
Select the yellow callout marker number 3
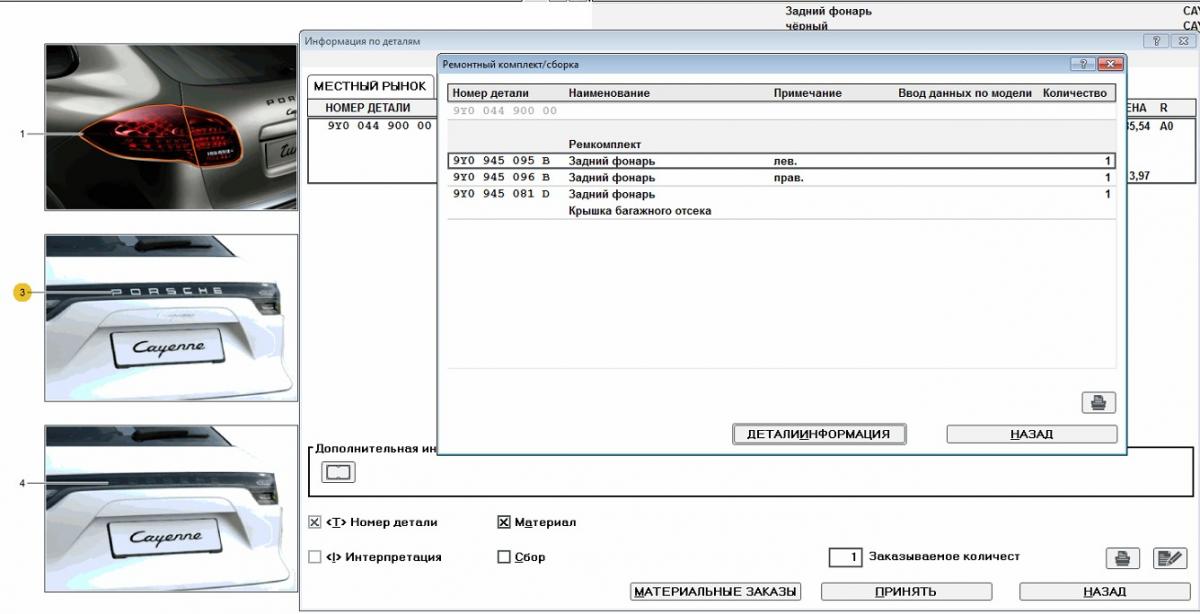click(21, 292)
